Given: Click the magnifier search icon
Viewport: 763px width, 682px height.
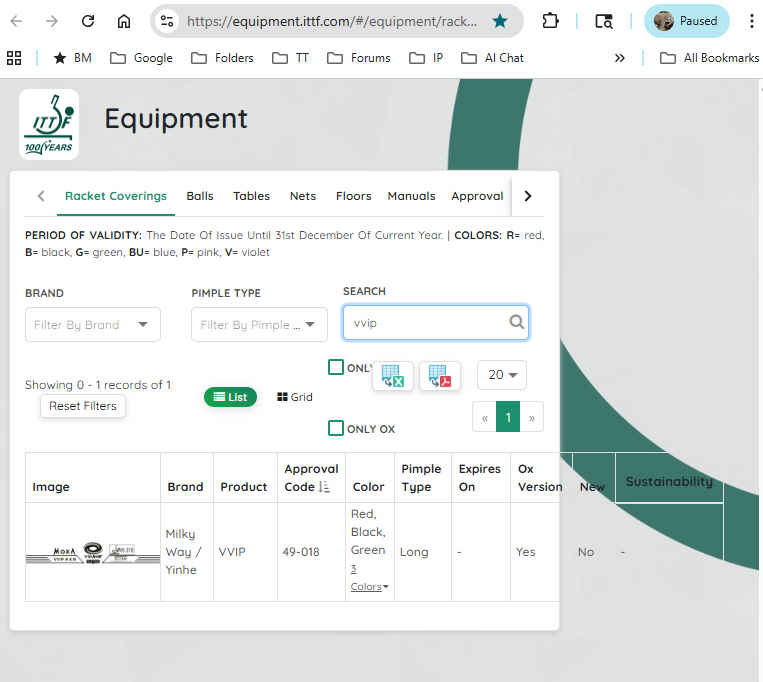Looking at the screenshot, I should pos(516,322).
